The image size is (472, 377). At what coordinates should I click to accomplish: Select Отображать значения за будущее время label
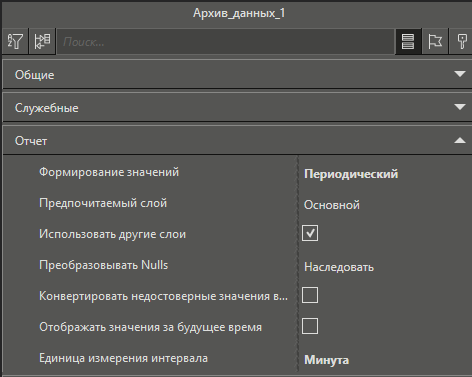pyautogui.click(x=150, y=327)
